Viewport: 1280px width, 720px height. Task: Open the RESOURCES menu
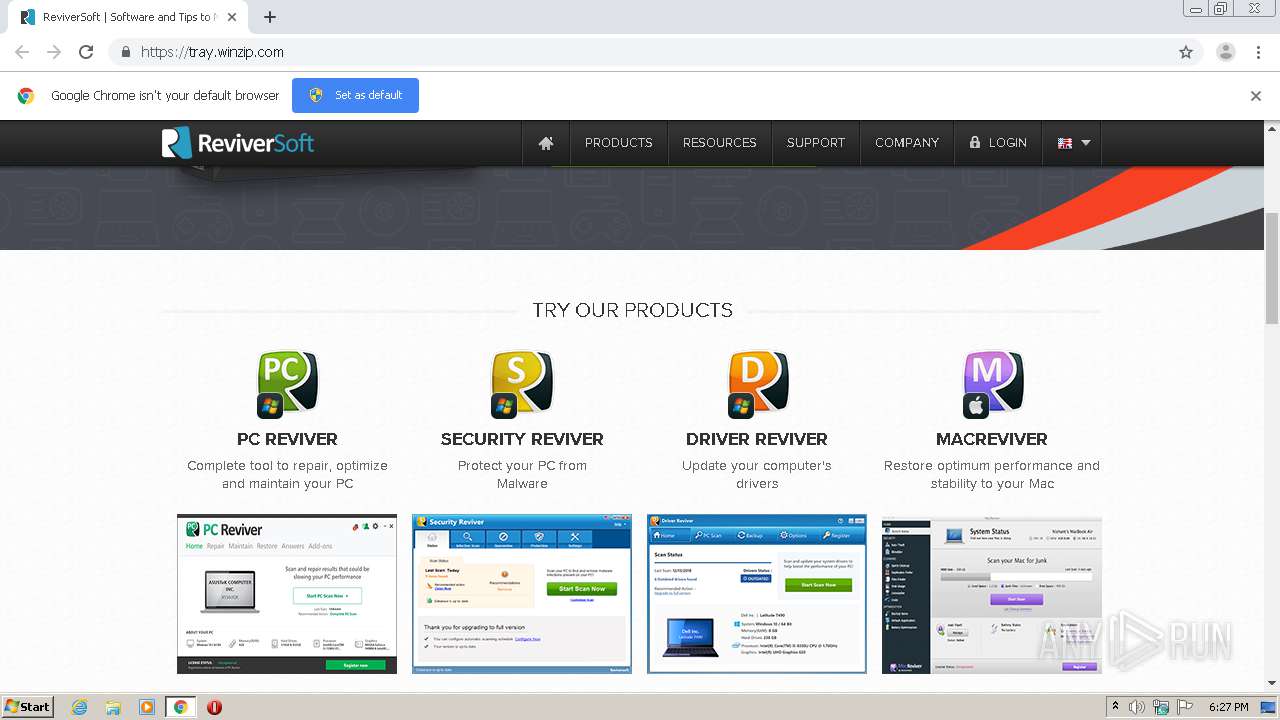(x=719, y=143)
